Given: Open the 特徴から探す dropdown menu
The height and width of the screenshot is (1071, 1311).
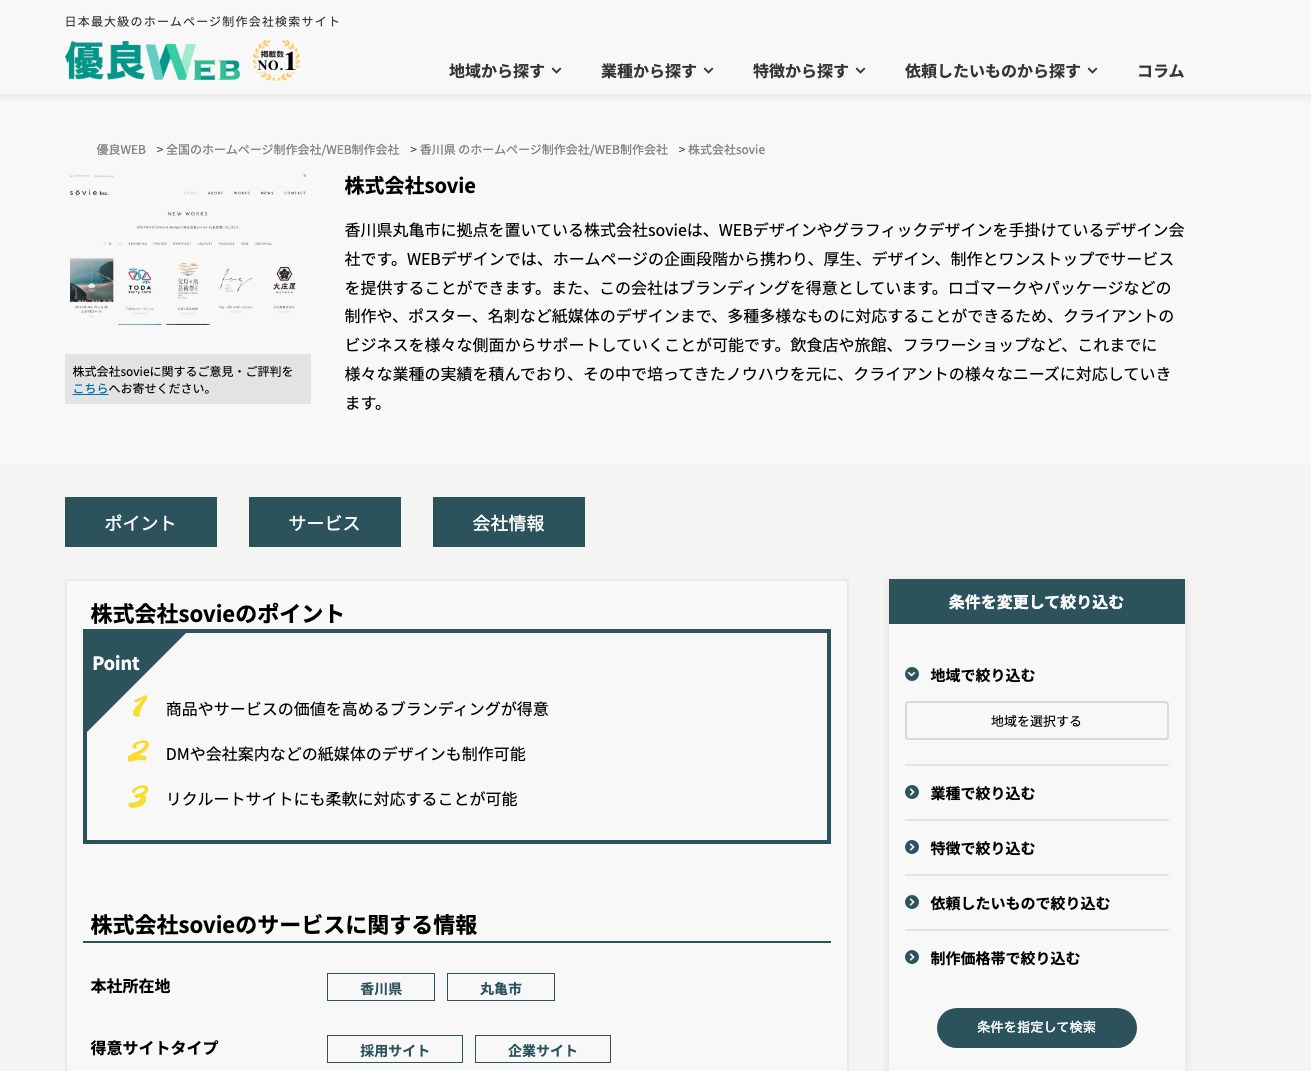Looking at the screenshot, I should click(809, 71).
